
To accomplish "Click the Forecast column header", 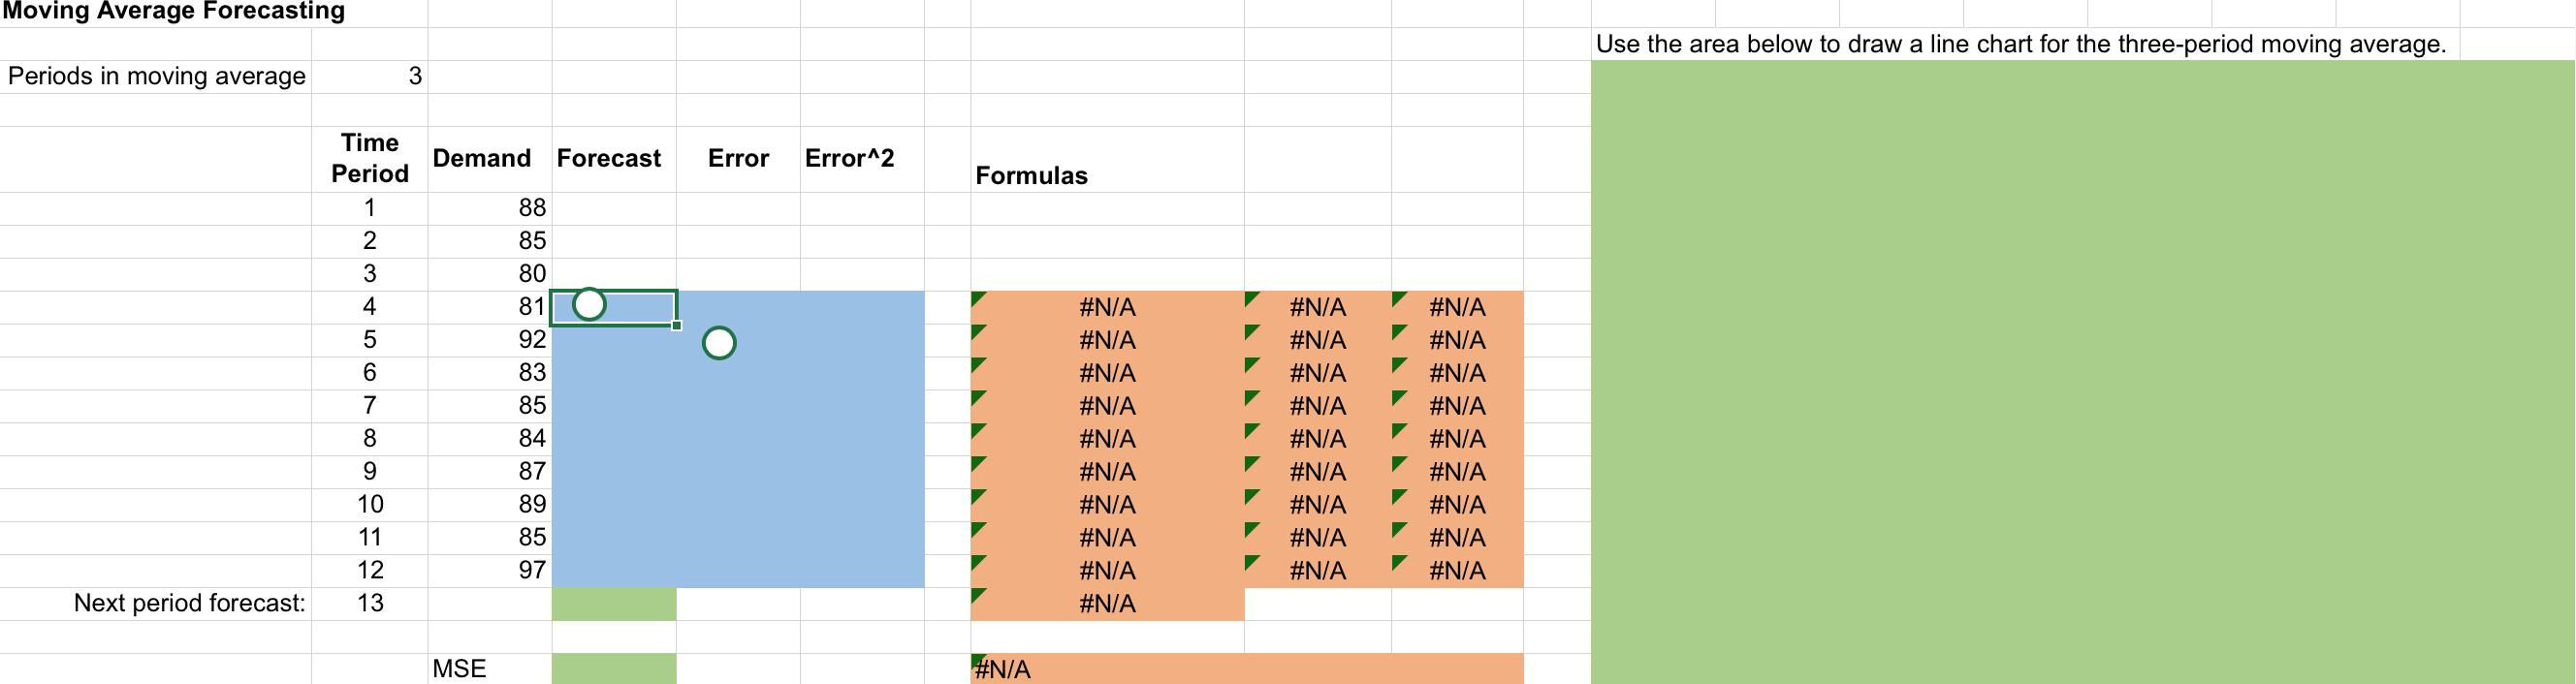I will (x=609, y=159).
